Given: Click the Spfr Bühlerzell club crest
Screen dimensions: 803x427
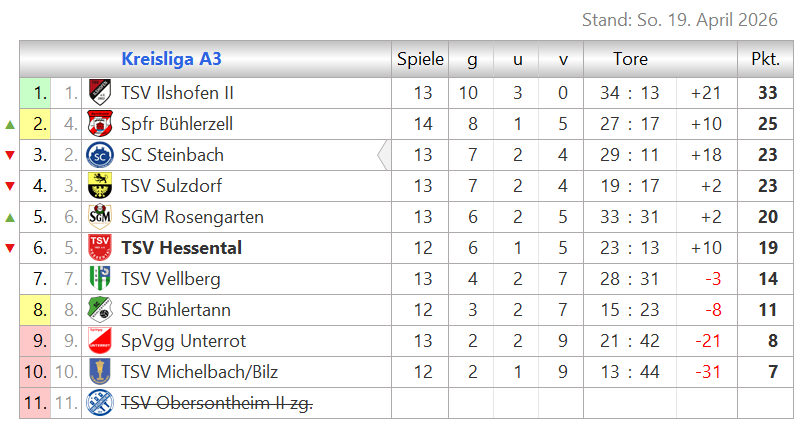Looking at the screenshot, I should [98, 124].
